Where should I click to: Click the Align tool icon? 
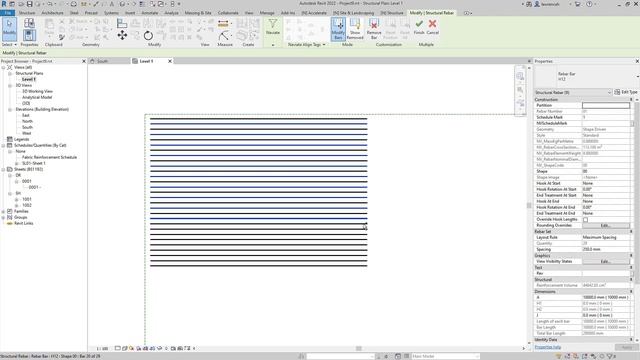tap(122, 24)
